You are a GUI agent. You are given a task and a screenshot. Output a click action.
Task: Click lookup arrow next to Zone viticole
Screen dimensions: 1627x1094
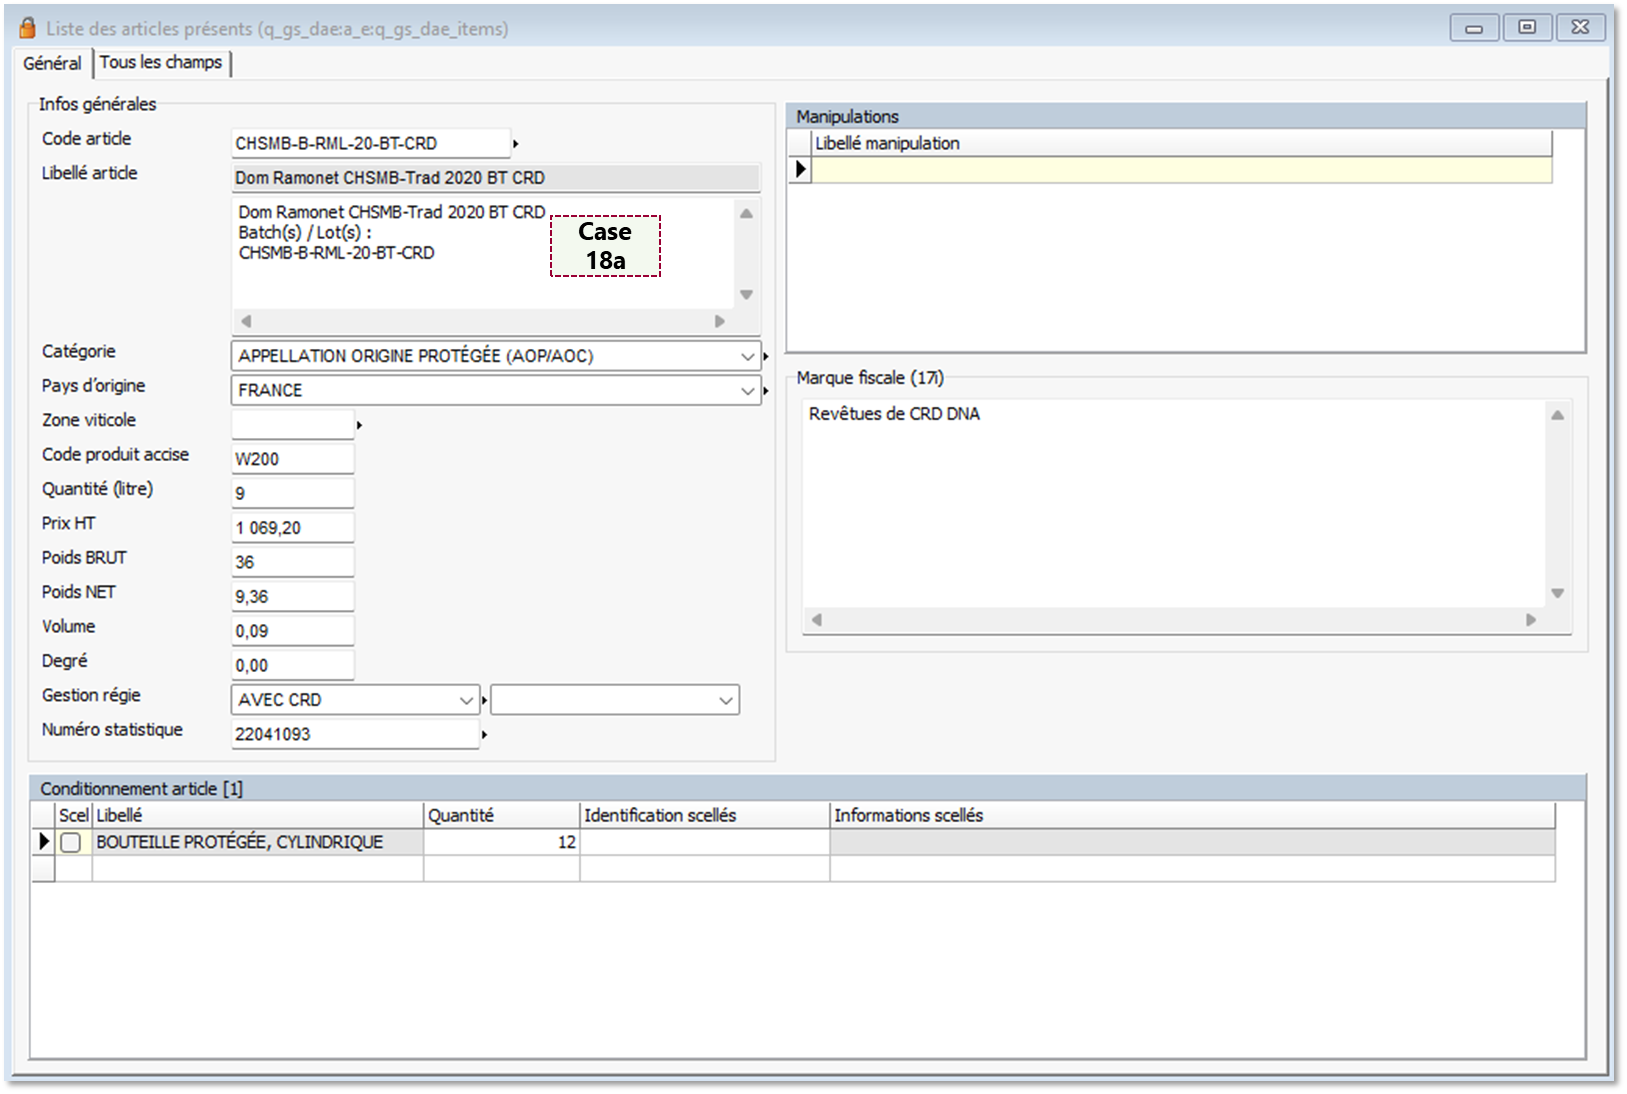coord(359,425)
